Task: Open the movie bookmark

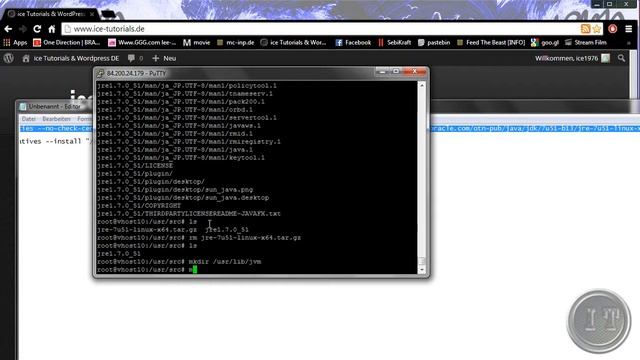Action: [196, 42]
